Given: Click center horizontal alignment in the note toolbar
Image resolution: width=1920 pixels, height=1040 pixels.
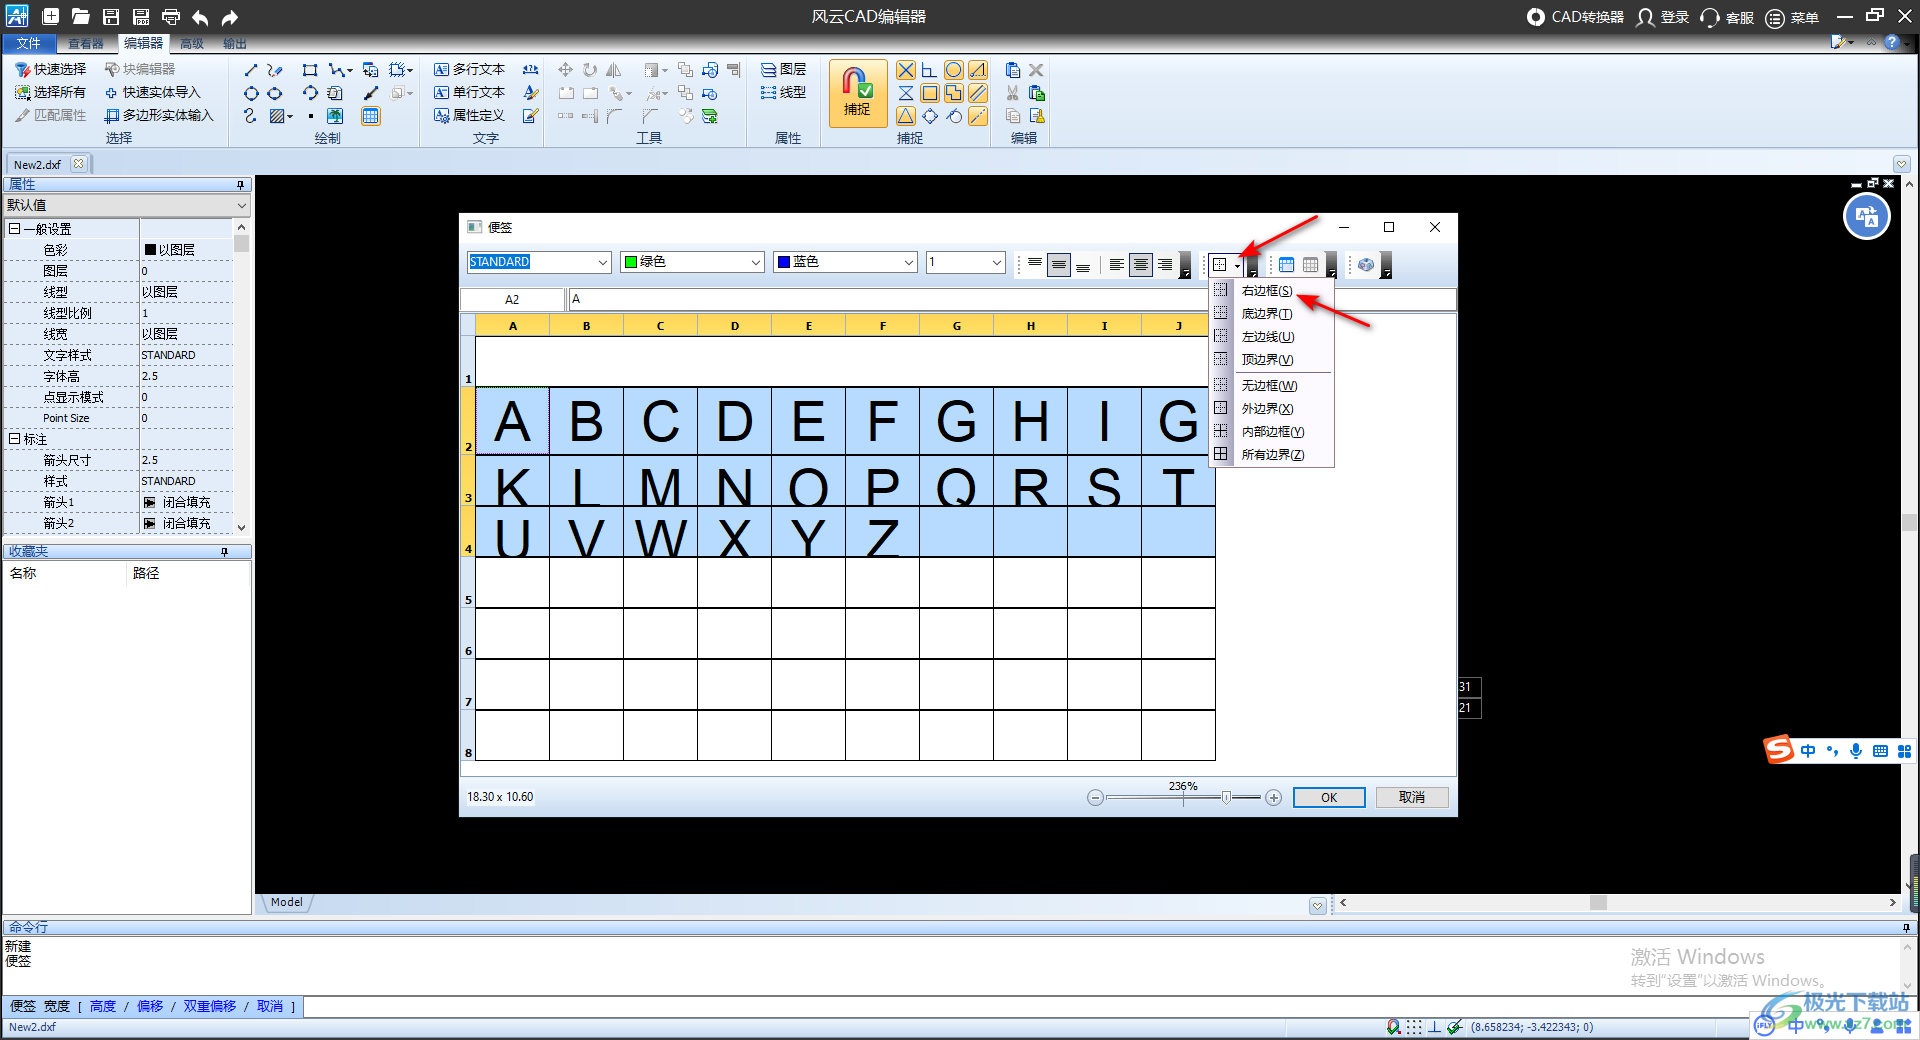Looking at the screenshot, I should [x=1140, y=265].
